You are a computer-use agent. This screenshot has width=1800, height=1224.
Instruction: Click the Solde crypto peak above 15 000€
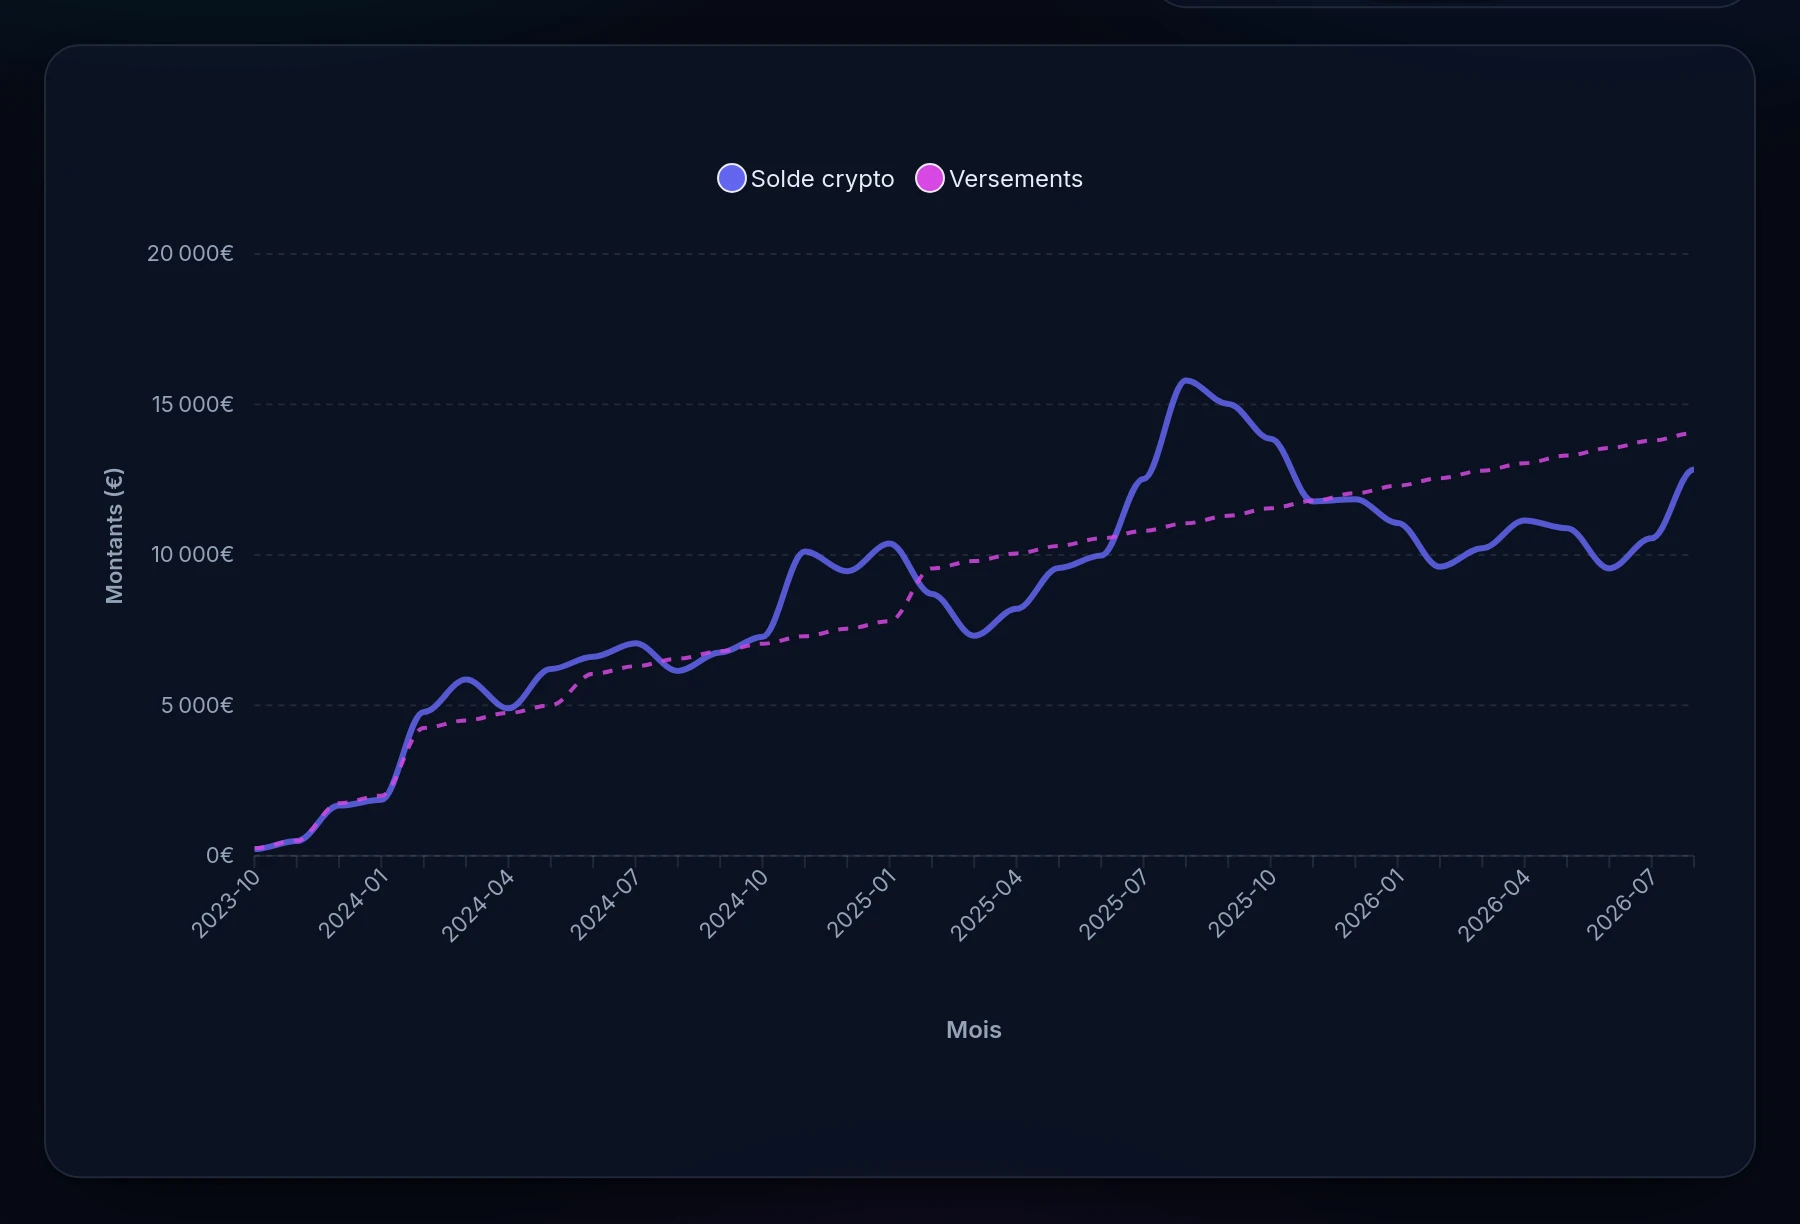1186,380
